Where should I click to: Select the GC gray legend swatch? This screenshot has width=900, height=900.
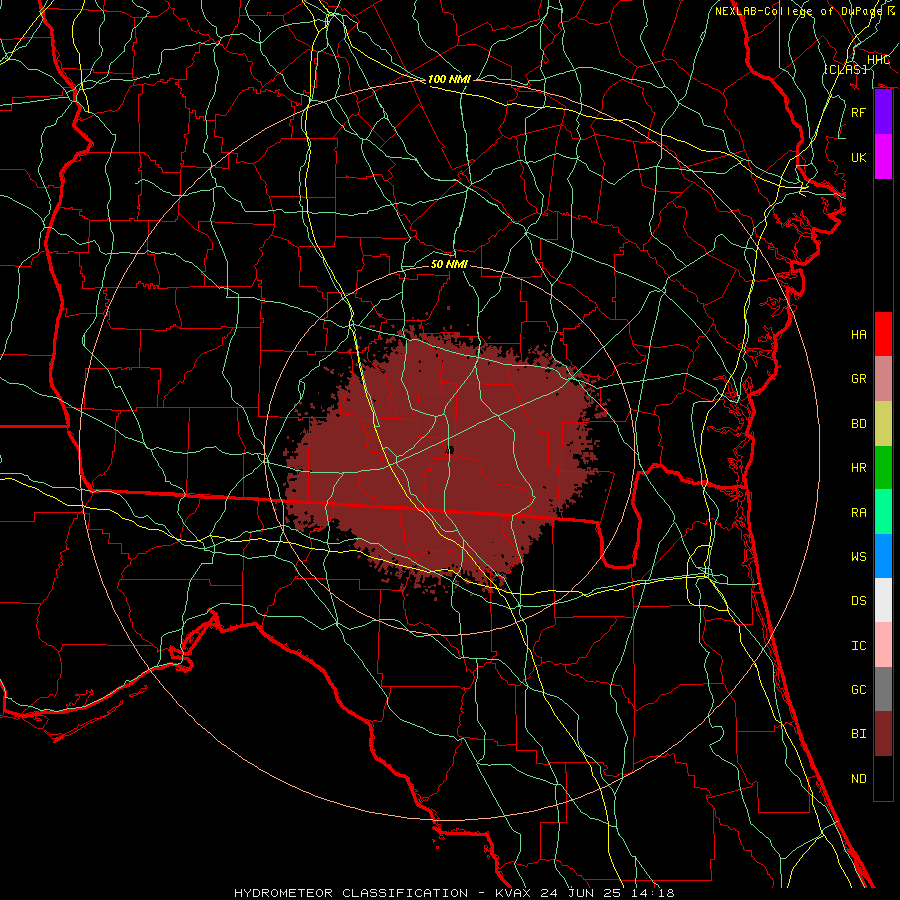(x=883, y=689)
